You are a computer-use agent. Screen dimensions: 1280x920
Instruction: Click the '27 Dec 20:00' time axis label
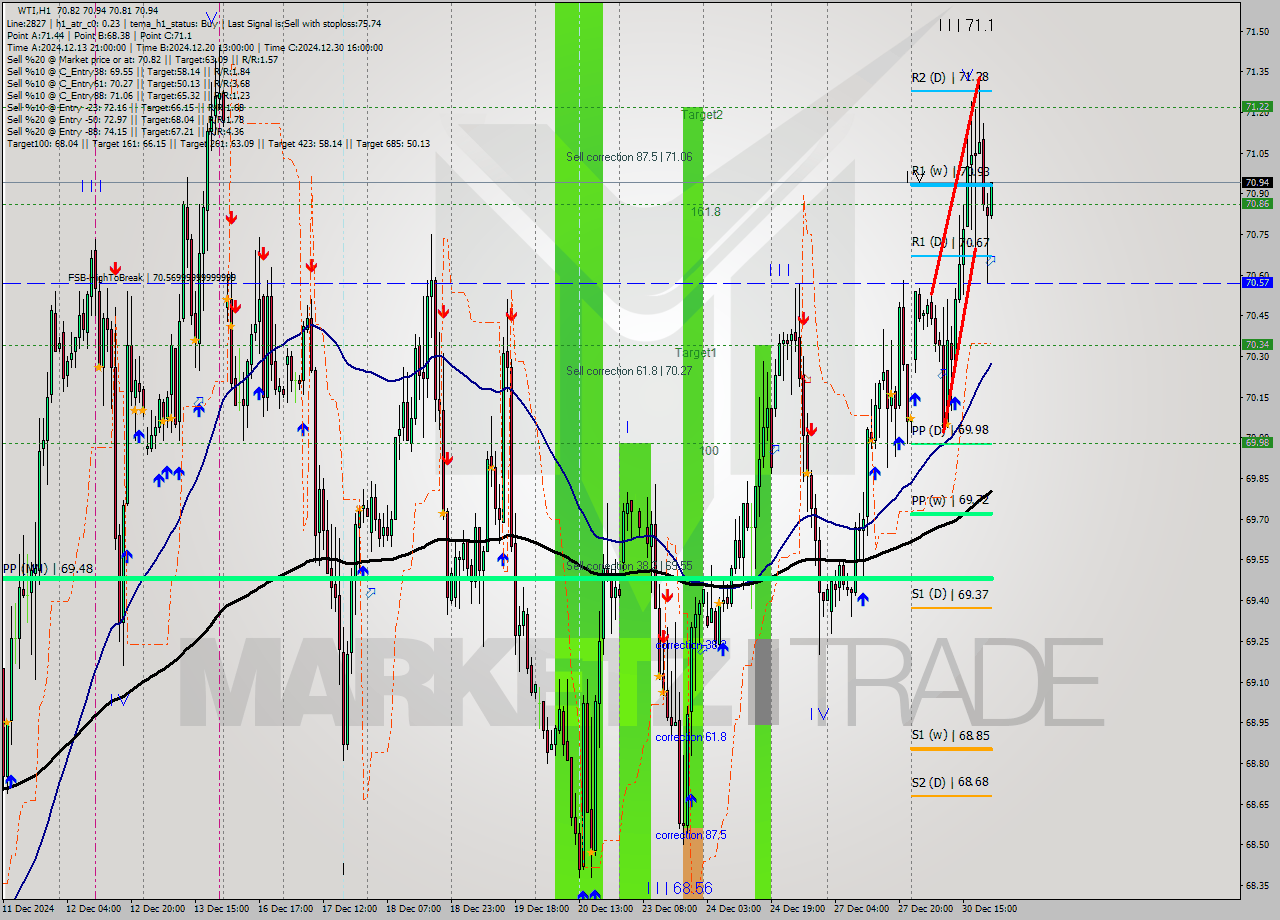pyautogui.click(x=924, y=909)
